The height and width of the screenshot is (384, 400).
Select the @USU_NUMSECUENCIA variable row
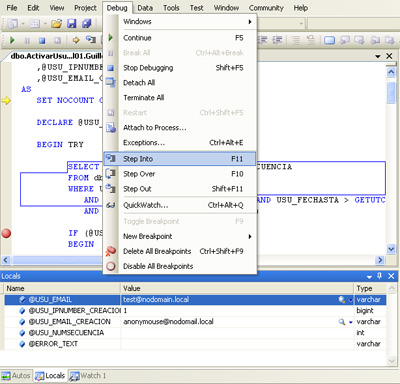195,333
